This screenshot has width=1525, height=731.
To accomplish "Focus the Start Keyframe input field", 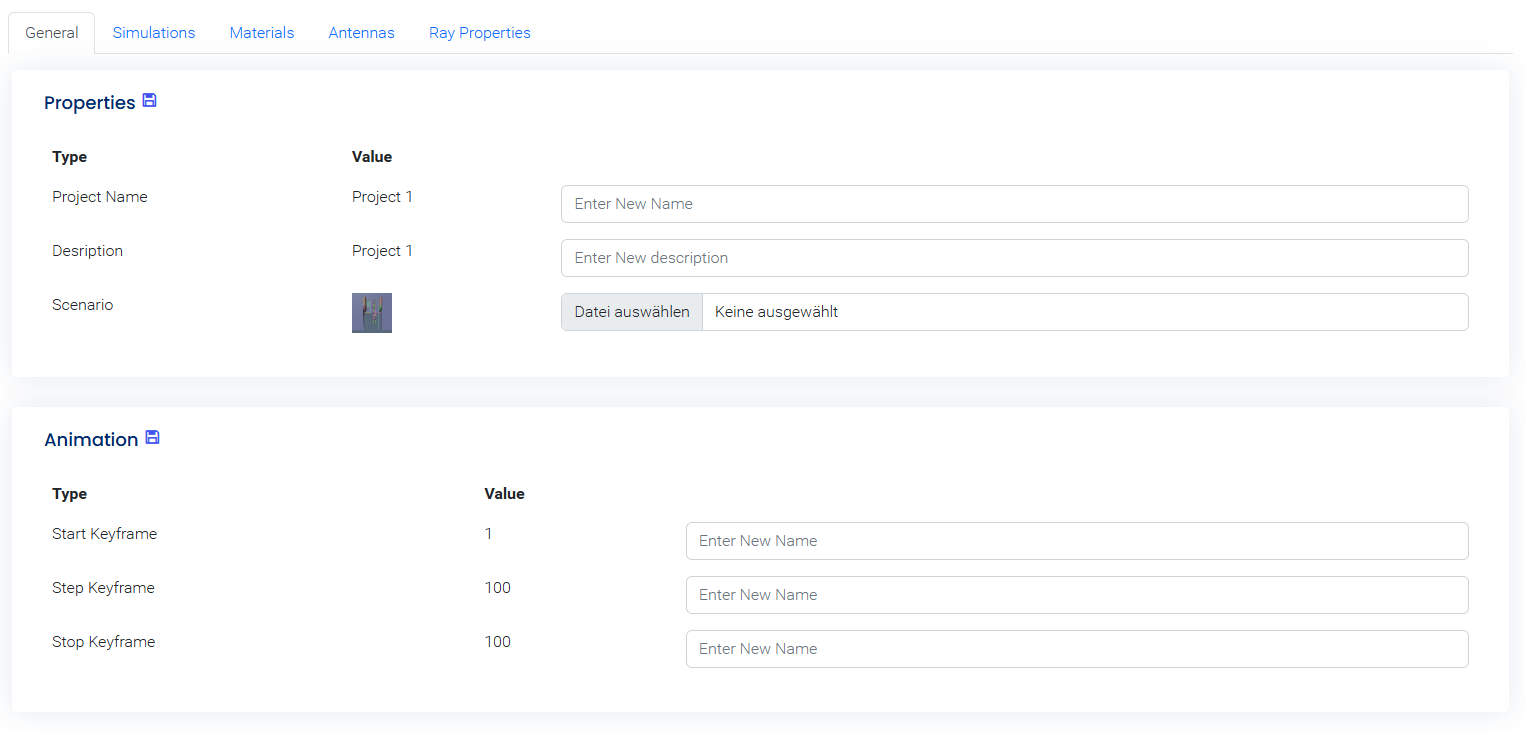I will (x=1076, y=541).
